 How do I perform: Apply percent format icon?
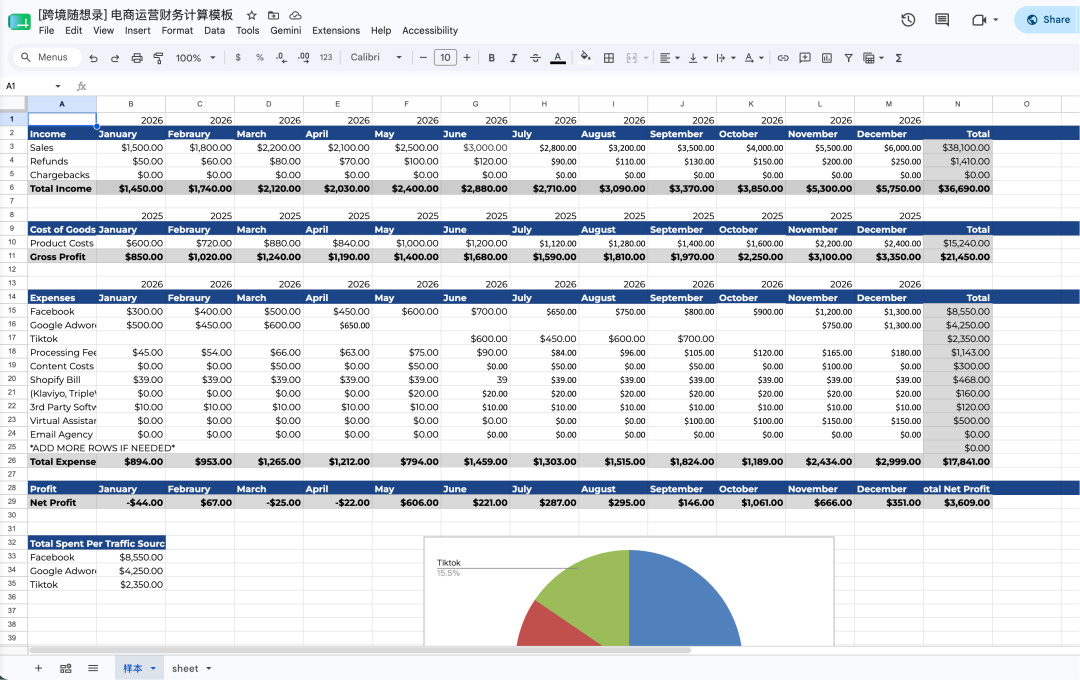pos(260,58)
